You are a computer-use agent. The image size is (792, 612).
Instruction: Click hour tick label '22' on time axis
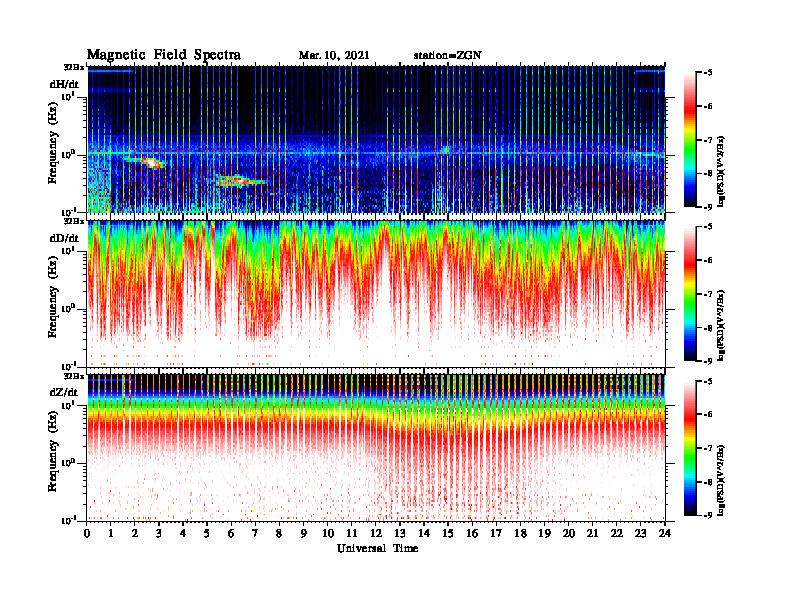617,533
